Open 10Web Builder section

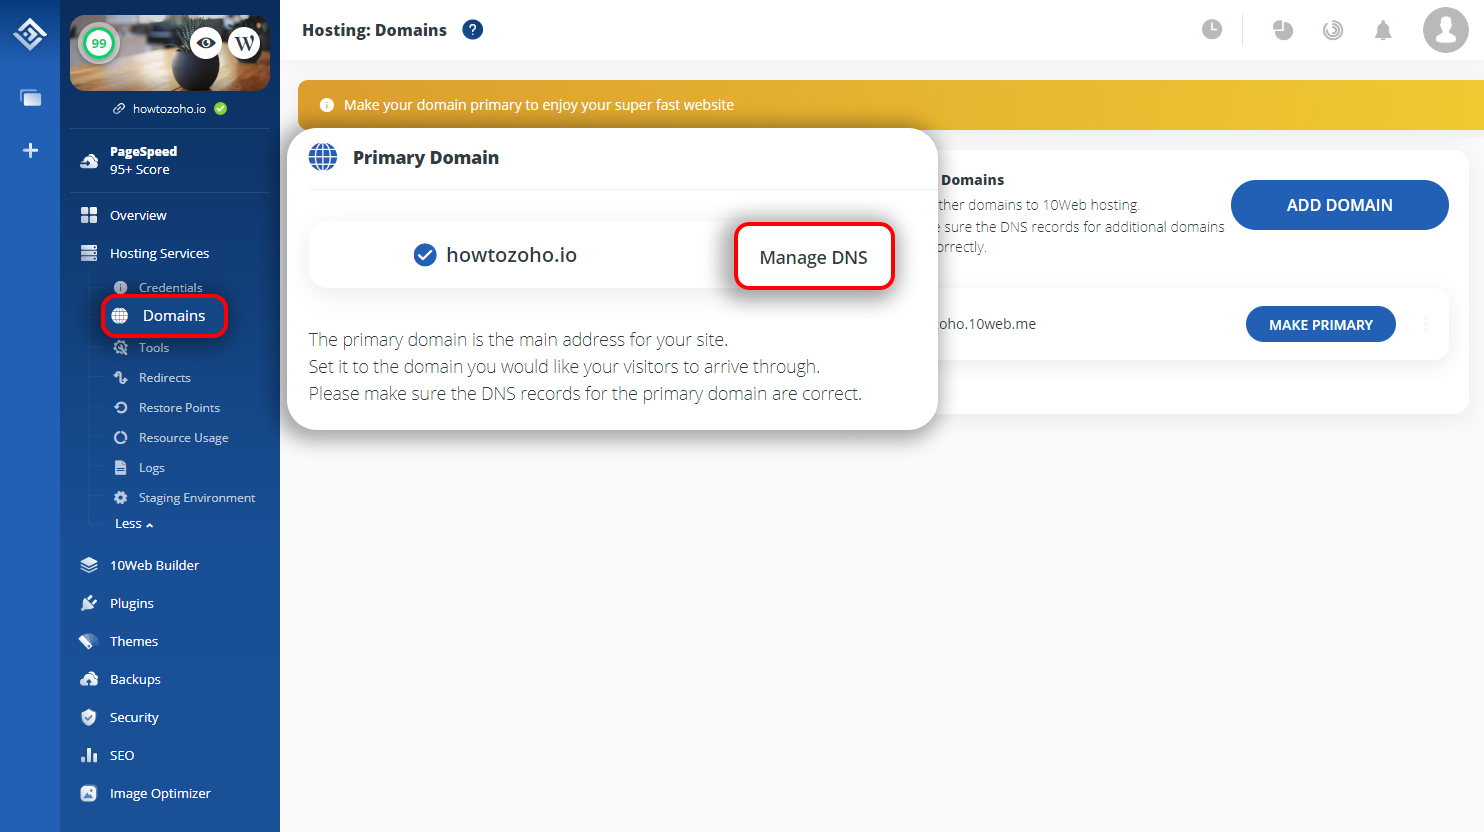pyautogui.click(x=154, y=565)
